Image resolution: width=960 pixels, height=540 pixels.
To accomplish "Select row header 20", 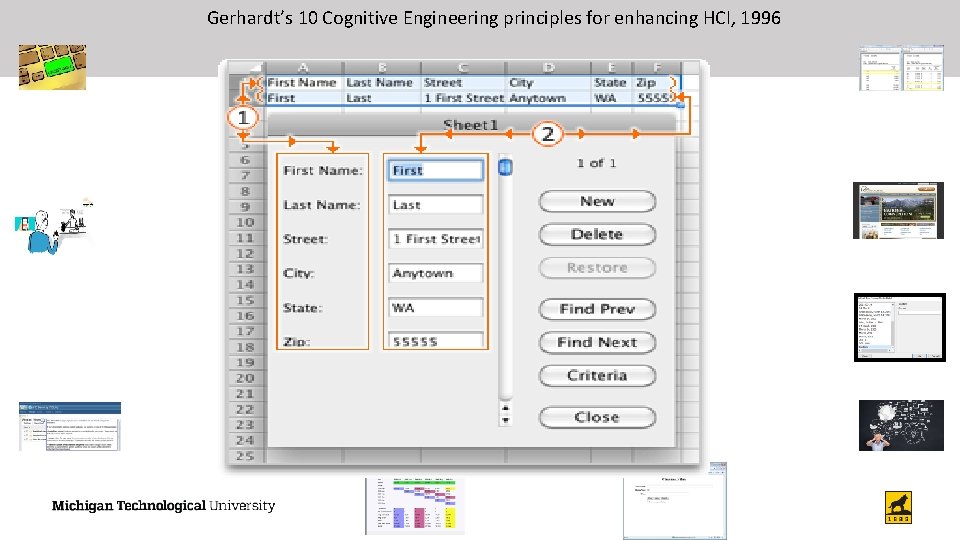I will tap(246, 378).
